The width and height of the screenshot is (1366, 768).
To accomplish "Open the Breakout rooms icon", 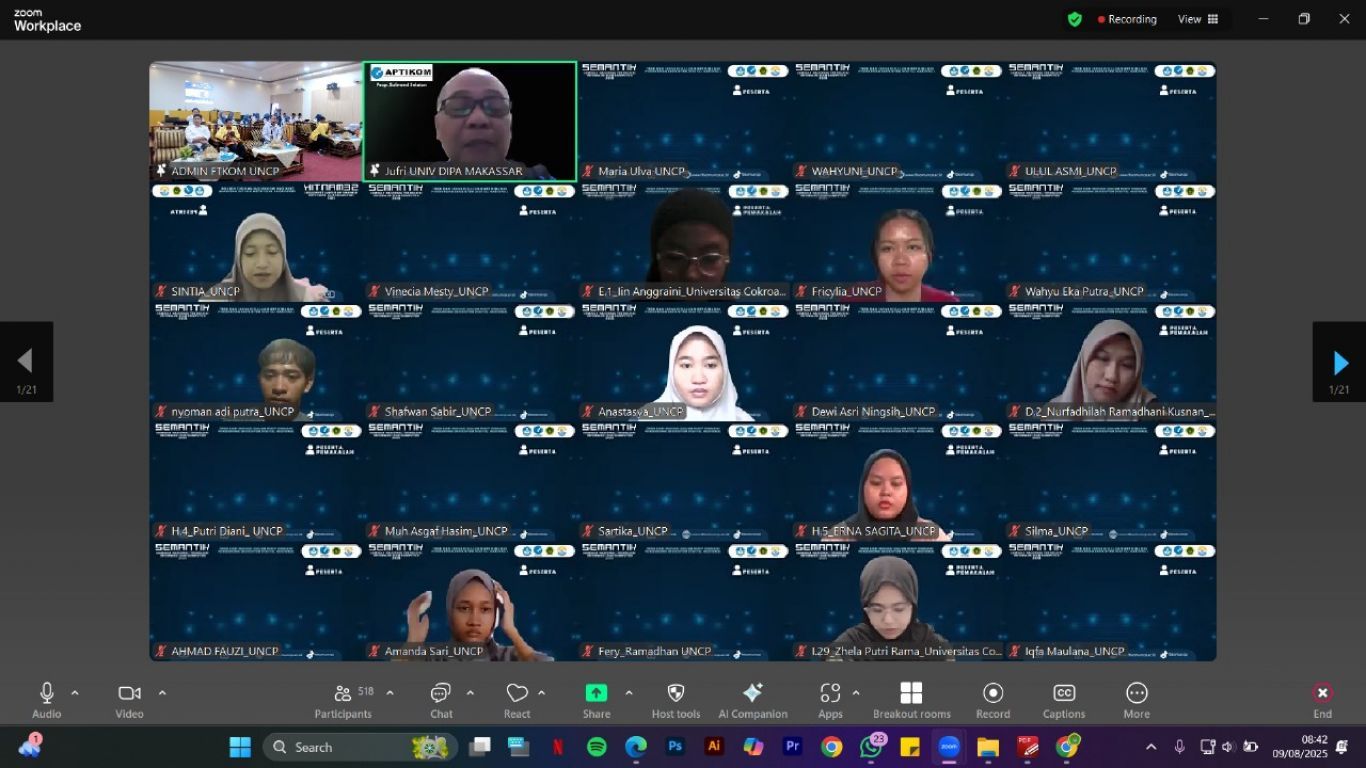I will (911, 694).
